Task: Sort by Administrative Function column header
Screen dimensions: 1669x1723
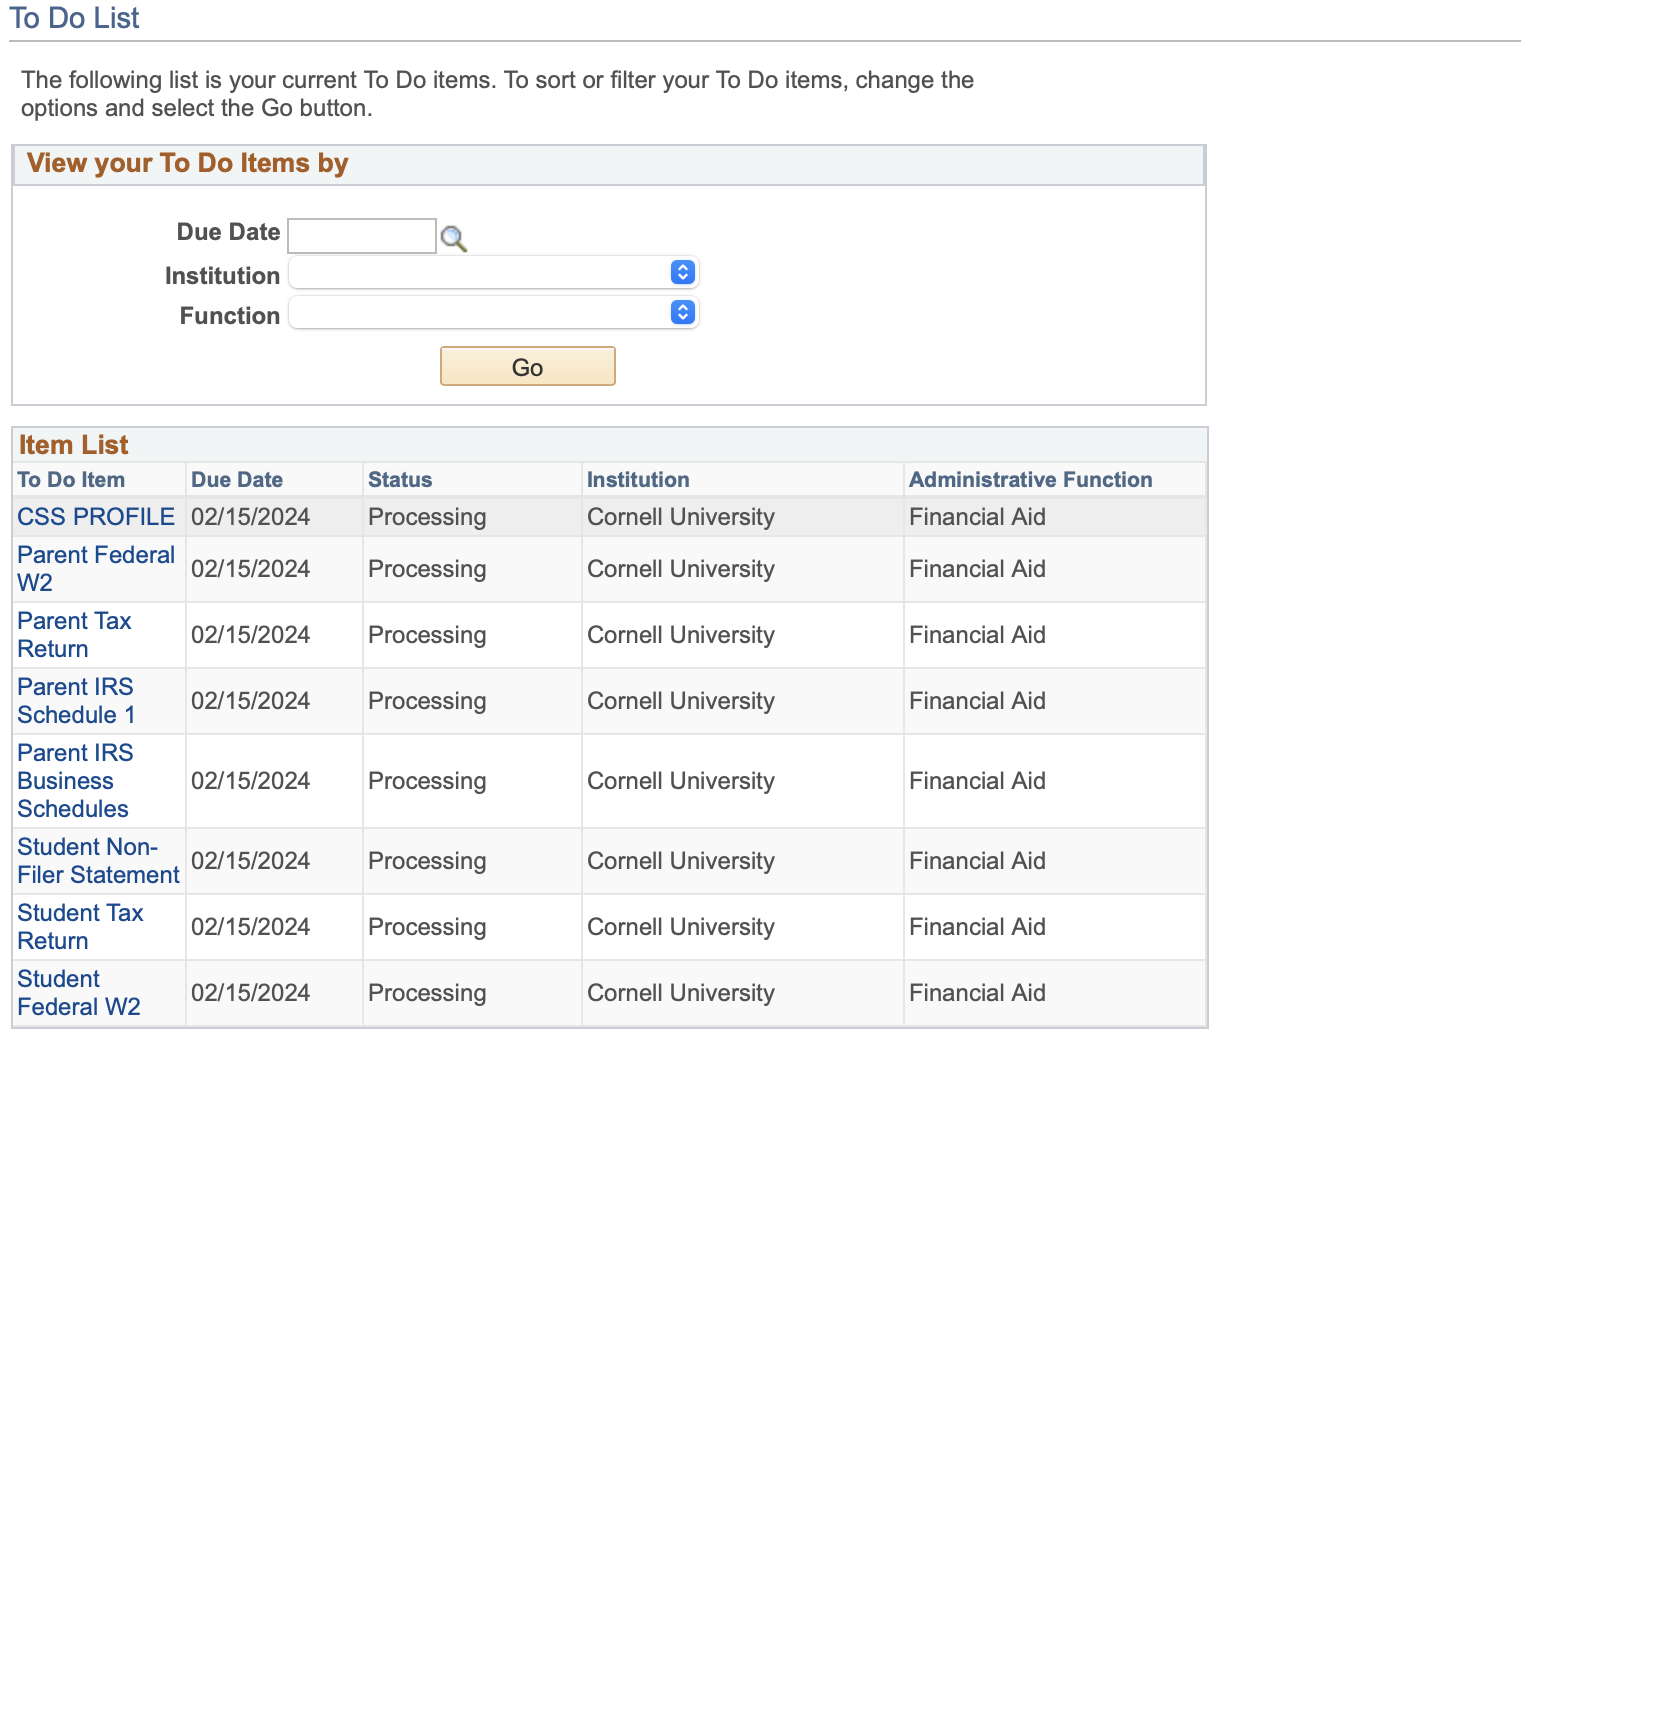Action: point(1031,480)
